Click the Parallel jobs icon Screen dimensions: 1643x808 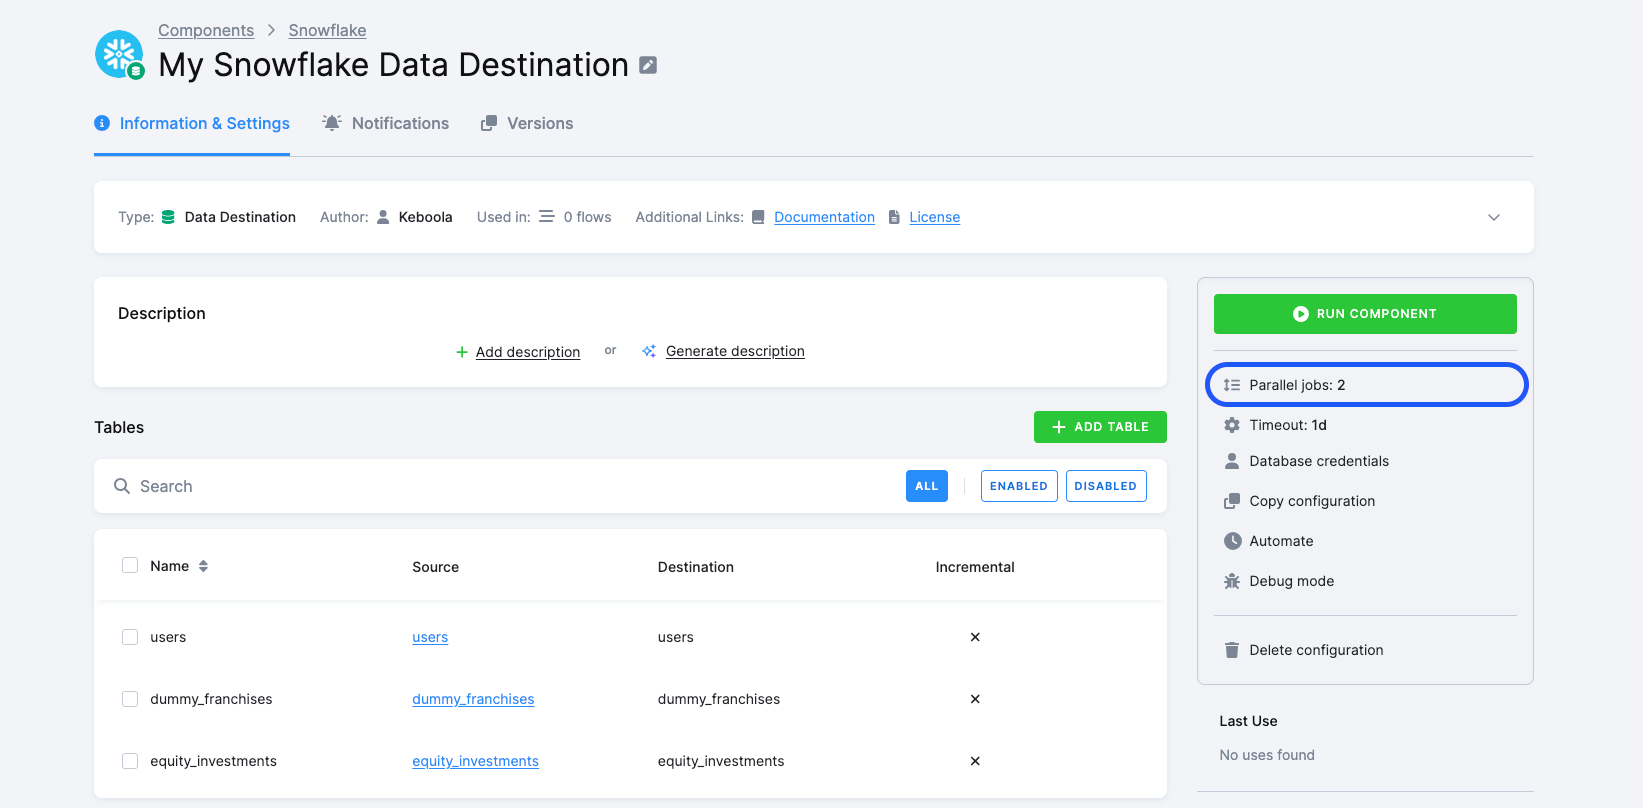tap(1232, 385)
